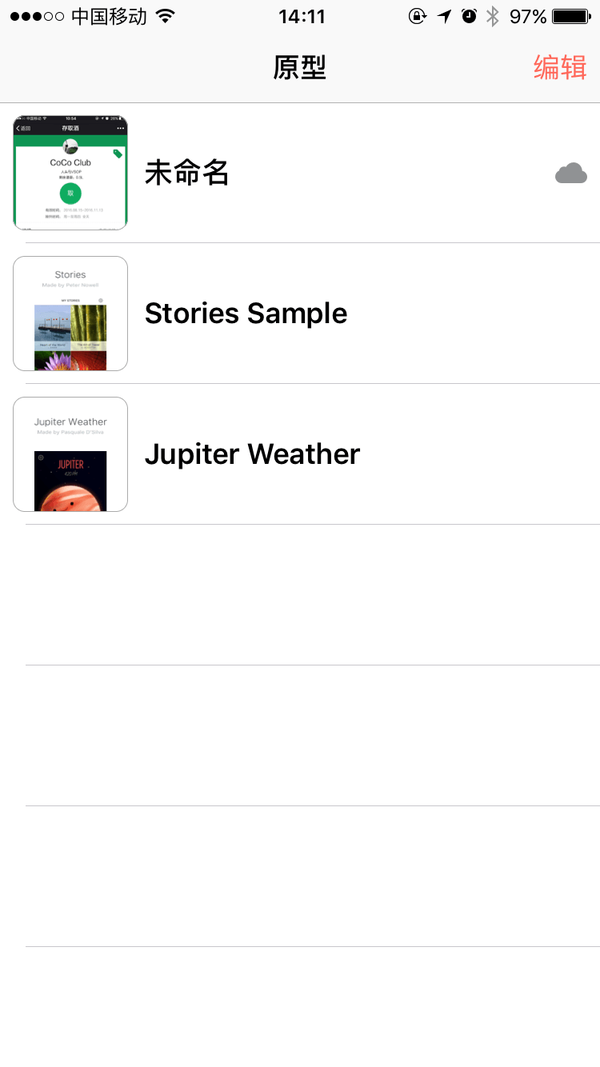This screenshot has height=1067, width=600.
Task: Tap the 中国移动 carrier label
Action: tap(109, 16)
